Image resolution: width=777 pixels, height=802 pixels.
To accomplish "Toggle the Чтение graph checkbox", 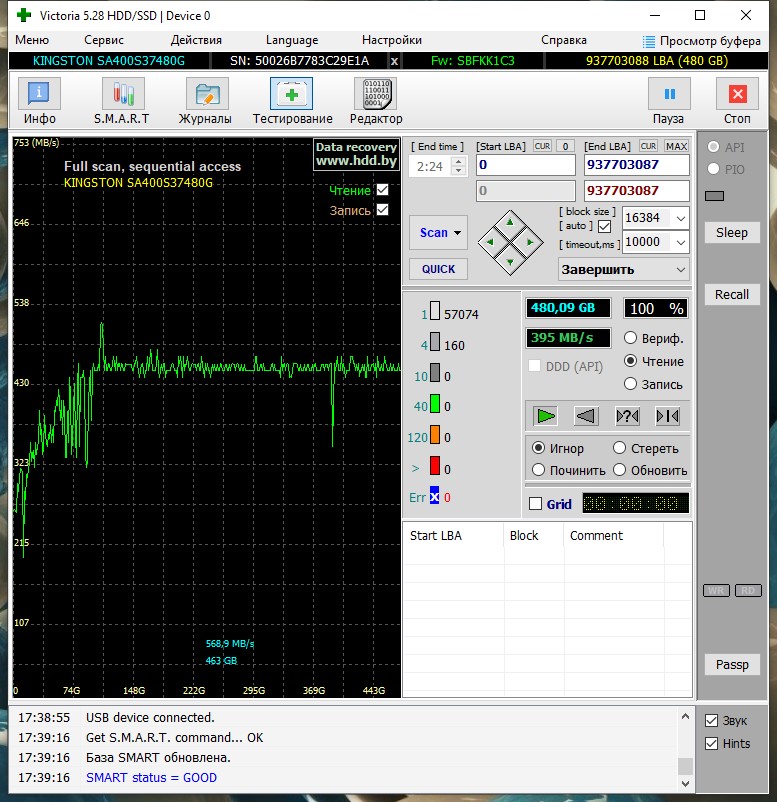I will 383,190.
